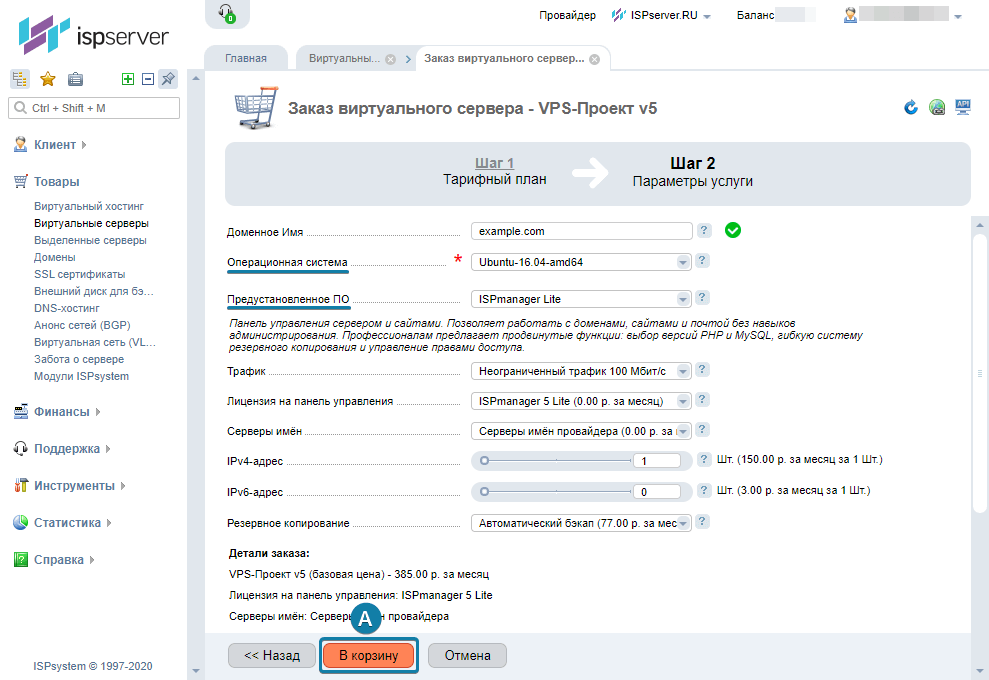Close the Заказ виртуального сервер... tab
The height and width of the screenshot is (680, 989).
[x=594, y=59]
